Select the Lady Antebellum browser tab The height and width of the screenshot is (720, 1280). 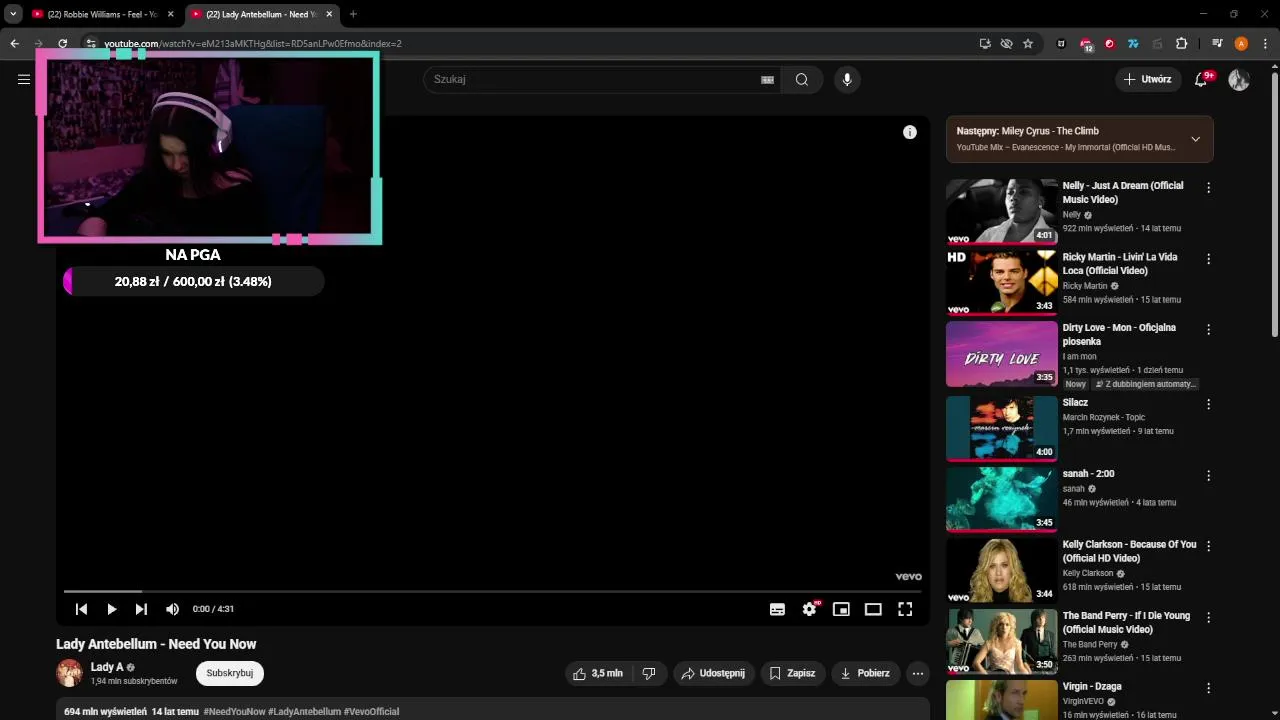click(x=262, y=14)
